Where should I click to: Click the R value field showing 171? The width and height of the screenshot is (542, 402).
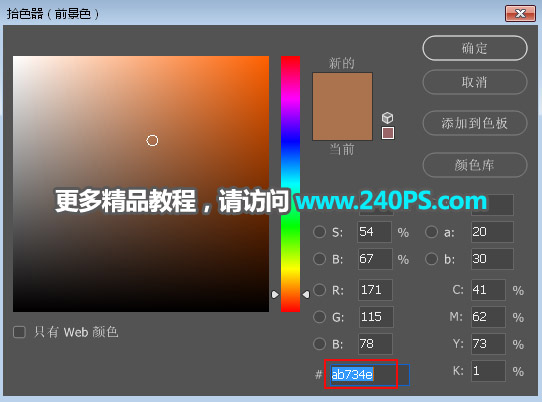tap(375, 290)
